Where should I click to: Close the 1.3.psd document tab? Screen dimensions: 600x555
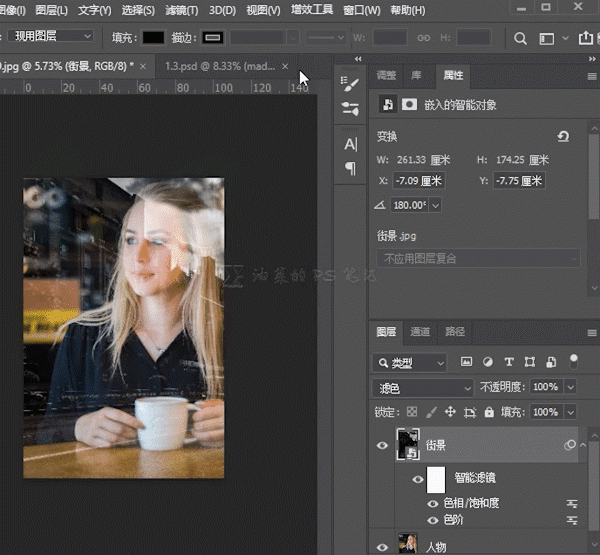click(285, 66)
